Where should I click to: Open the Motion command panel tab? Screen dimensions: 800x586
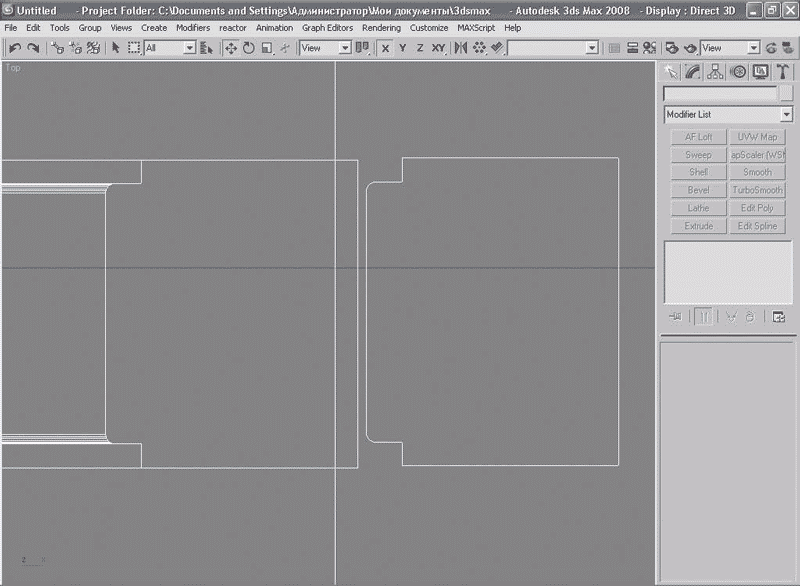pyautogui.click(x=738, y=72)
